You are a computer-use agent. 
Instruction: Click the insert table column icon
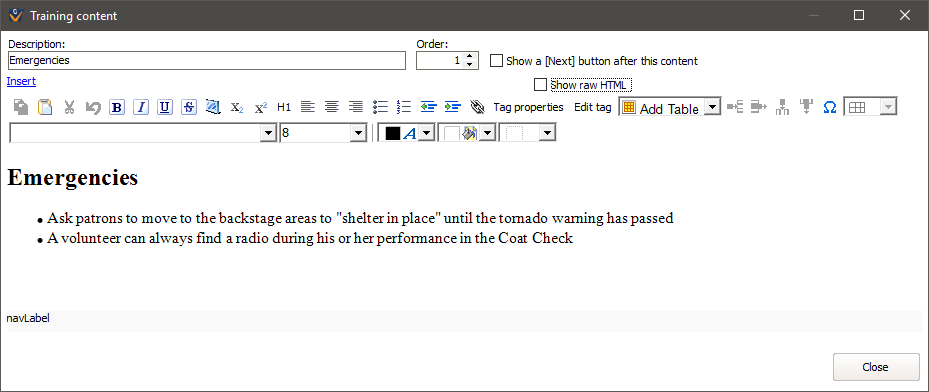click(758, 107)
